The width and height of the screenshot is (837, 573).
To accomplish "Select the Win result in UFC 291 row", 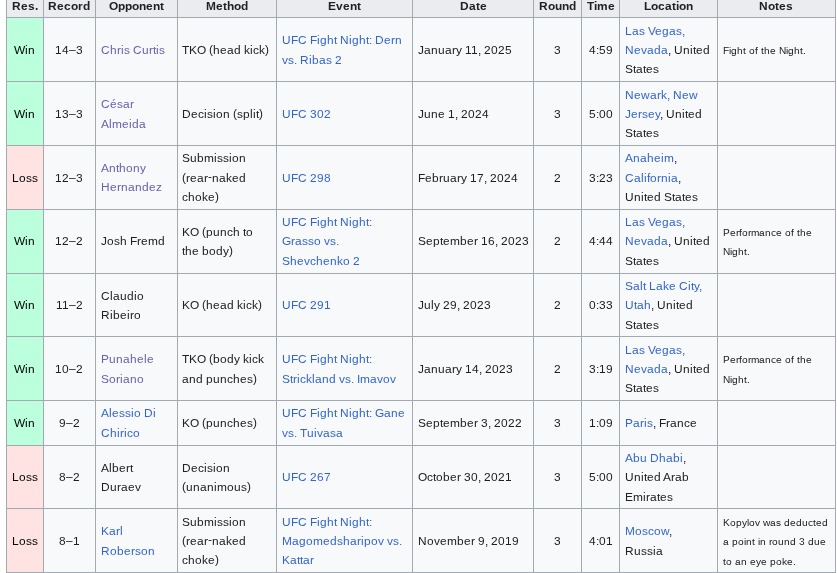I will click(25, 305).
